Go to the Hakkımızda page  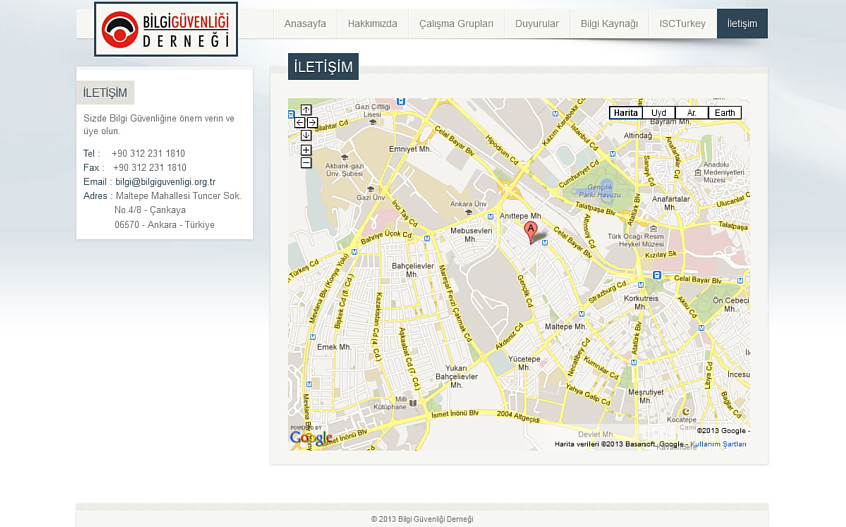(x=372, y=24)
